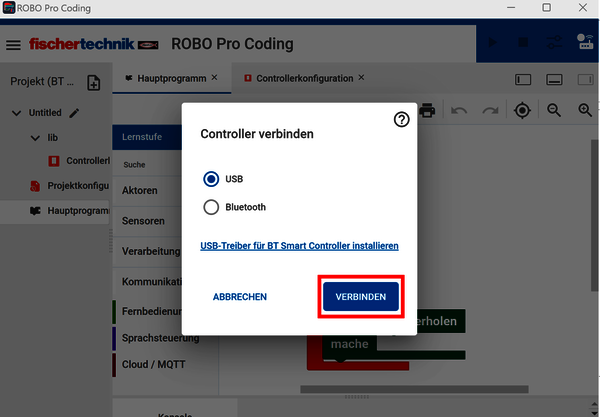This screenshot has width=600, height=417.
Task: Click the VERBINDEN button
Action: [x=361, y=296]
